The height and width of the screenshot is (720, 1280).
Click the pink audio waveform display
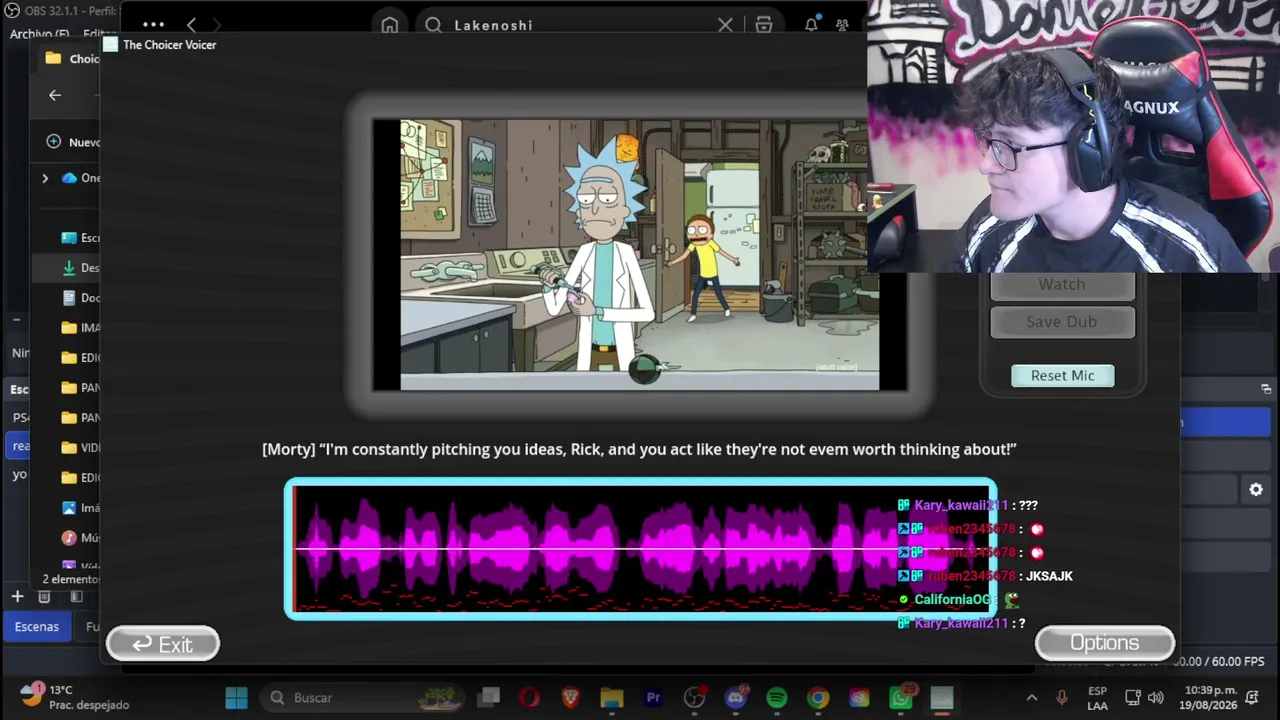640,549
